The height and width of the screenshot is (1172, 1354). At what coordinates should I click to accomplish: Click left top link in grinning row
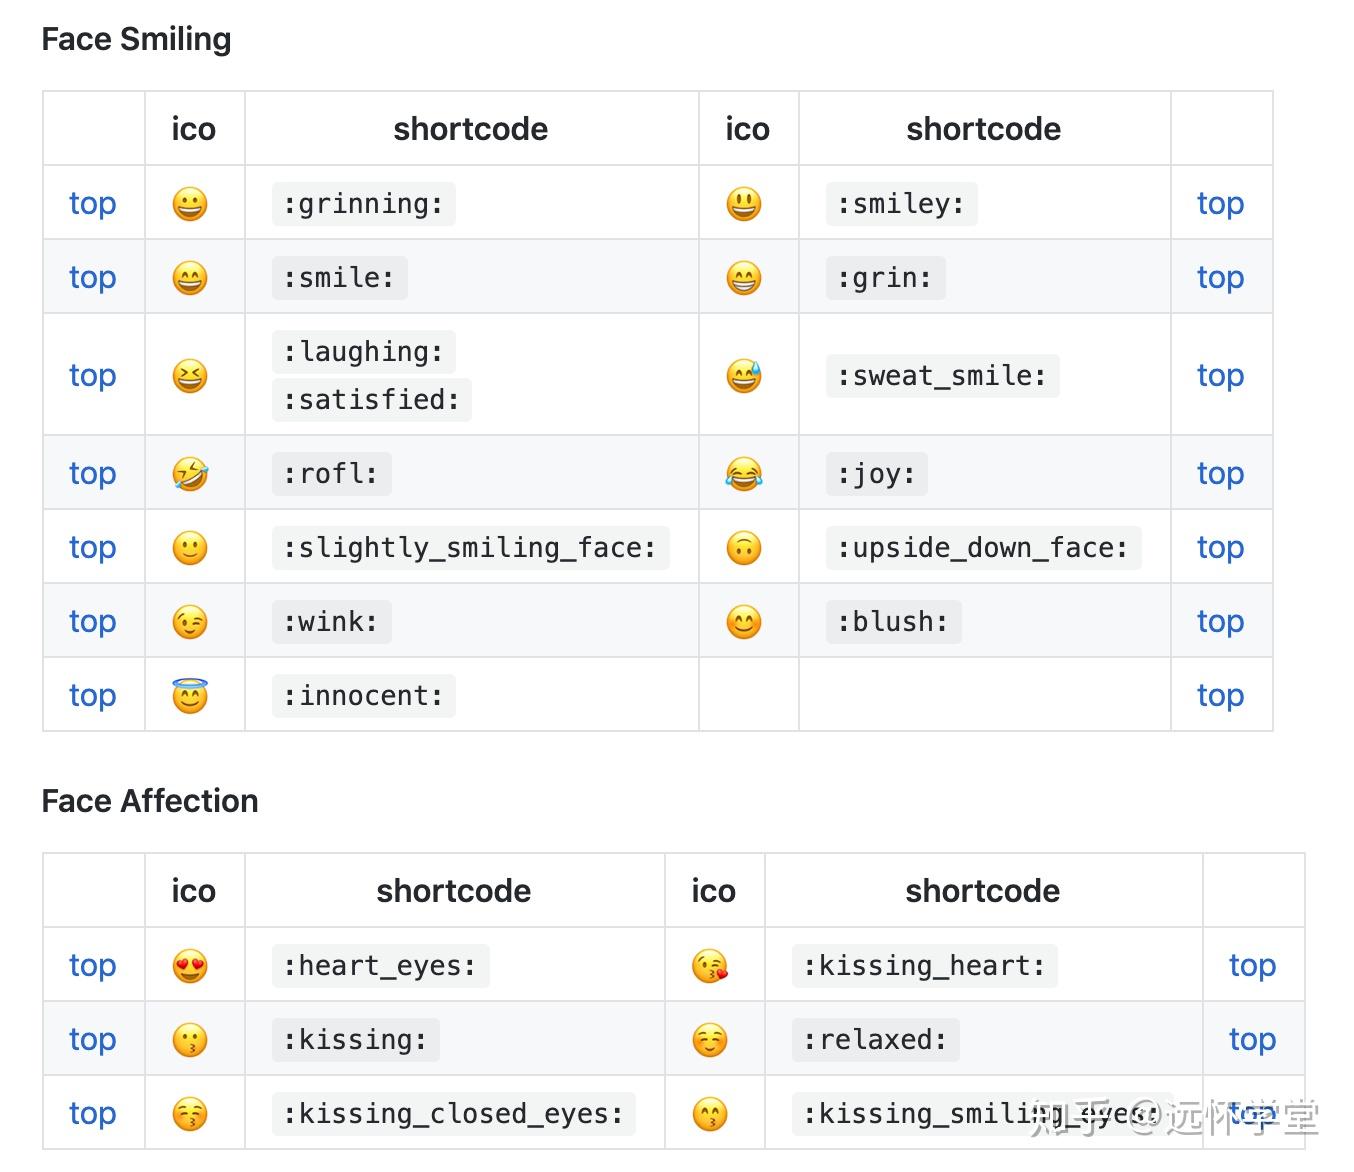(92, 204)
